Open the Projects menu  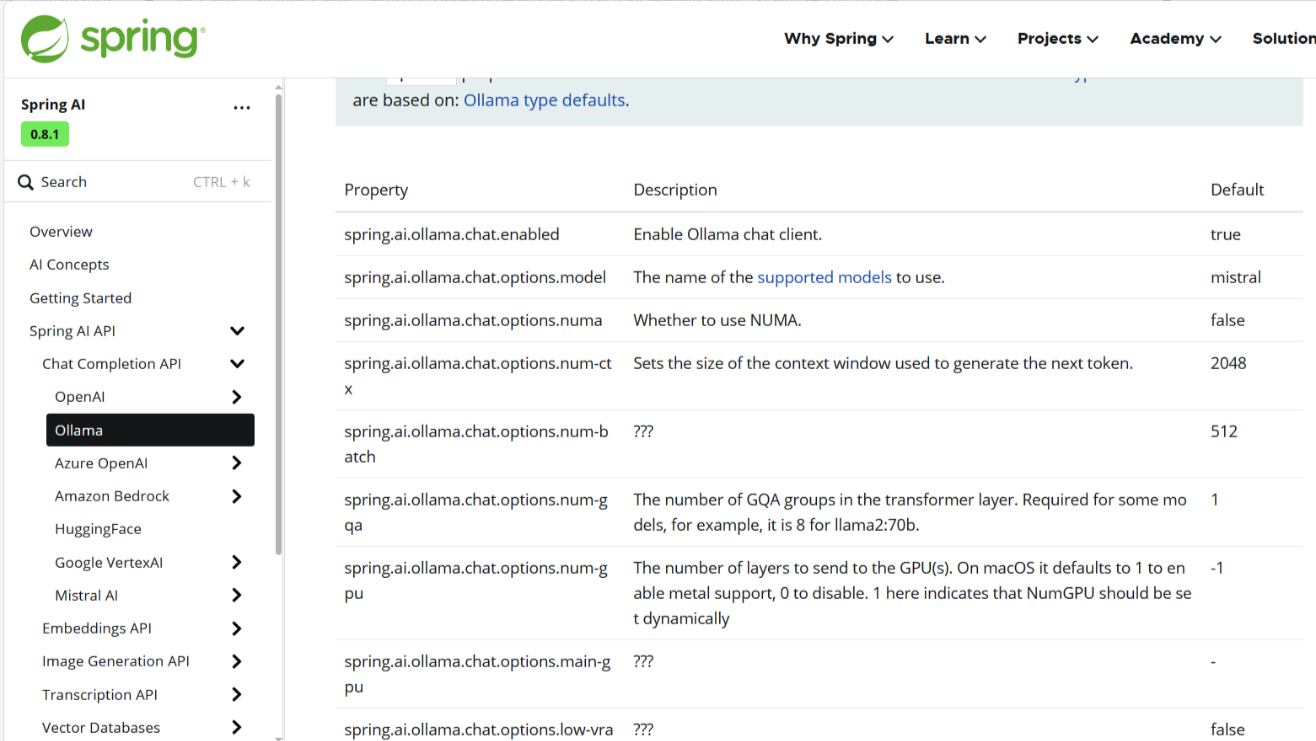click(x=1058, y=38)
